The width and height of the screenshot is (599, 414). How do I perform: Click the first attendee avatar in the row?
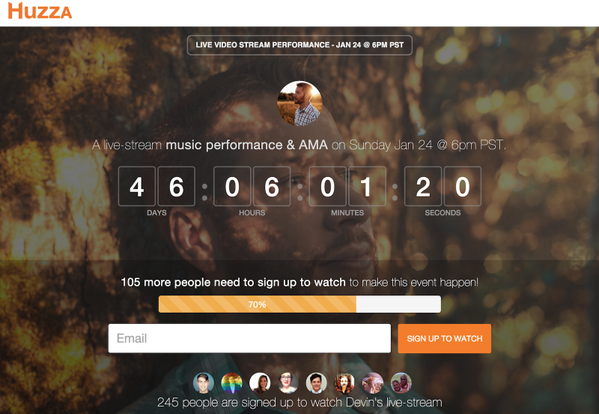pos(203,383)
